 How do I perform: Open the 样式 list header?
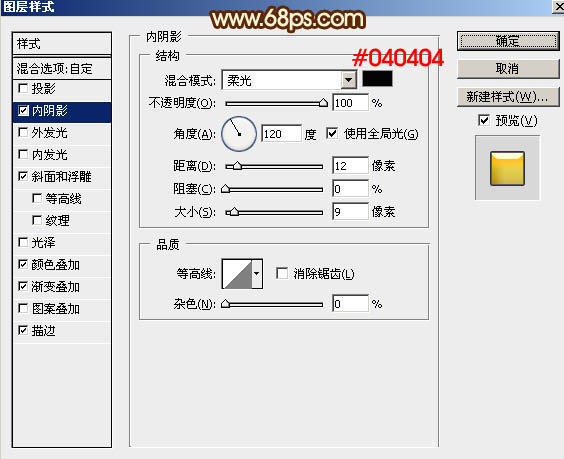62,44
